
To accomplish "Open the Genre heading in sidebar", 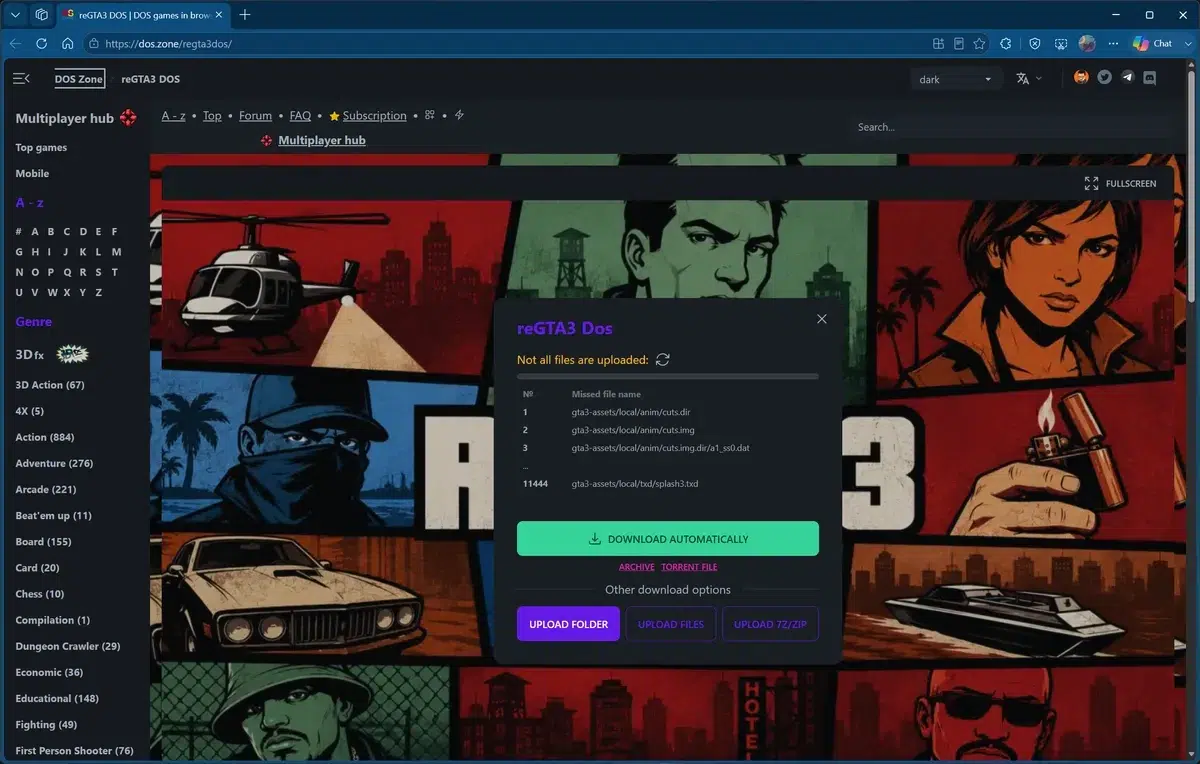I will pyautogui.click(x=33, y=322).
